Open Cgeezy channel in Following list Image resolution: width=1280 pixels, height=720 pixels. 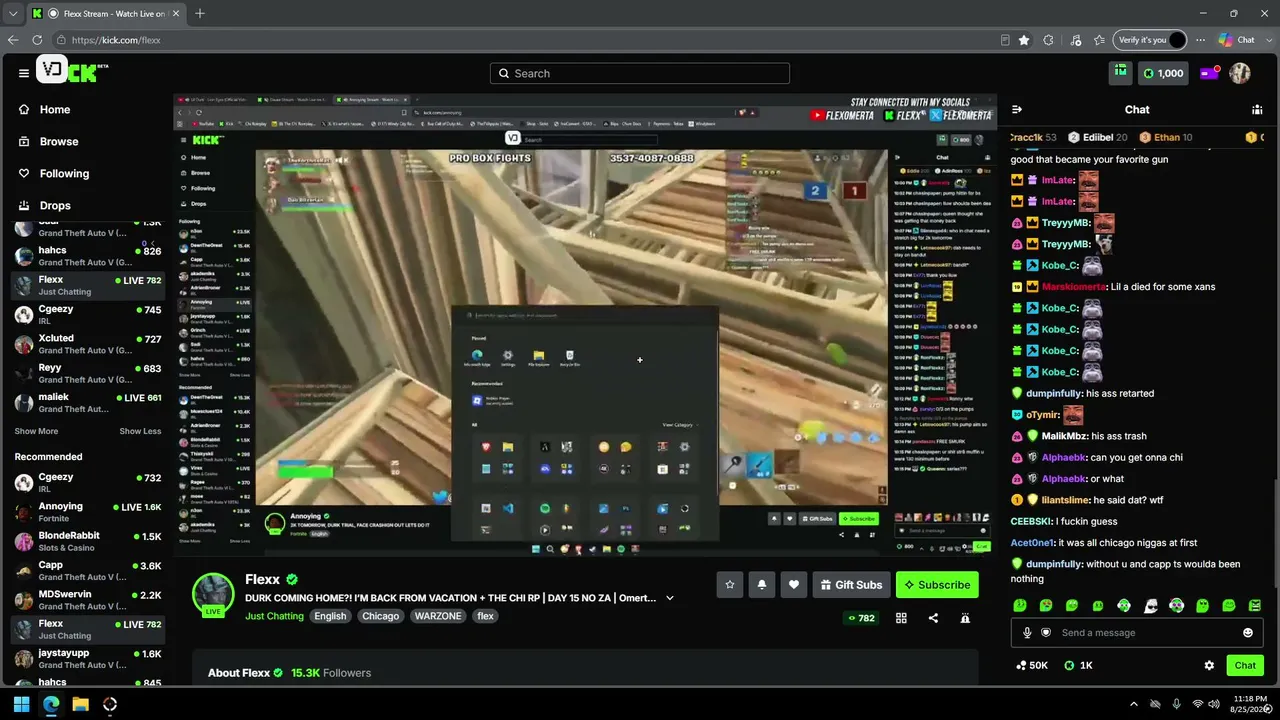pyautogui.click(x=87, y=315)
